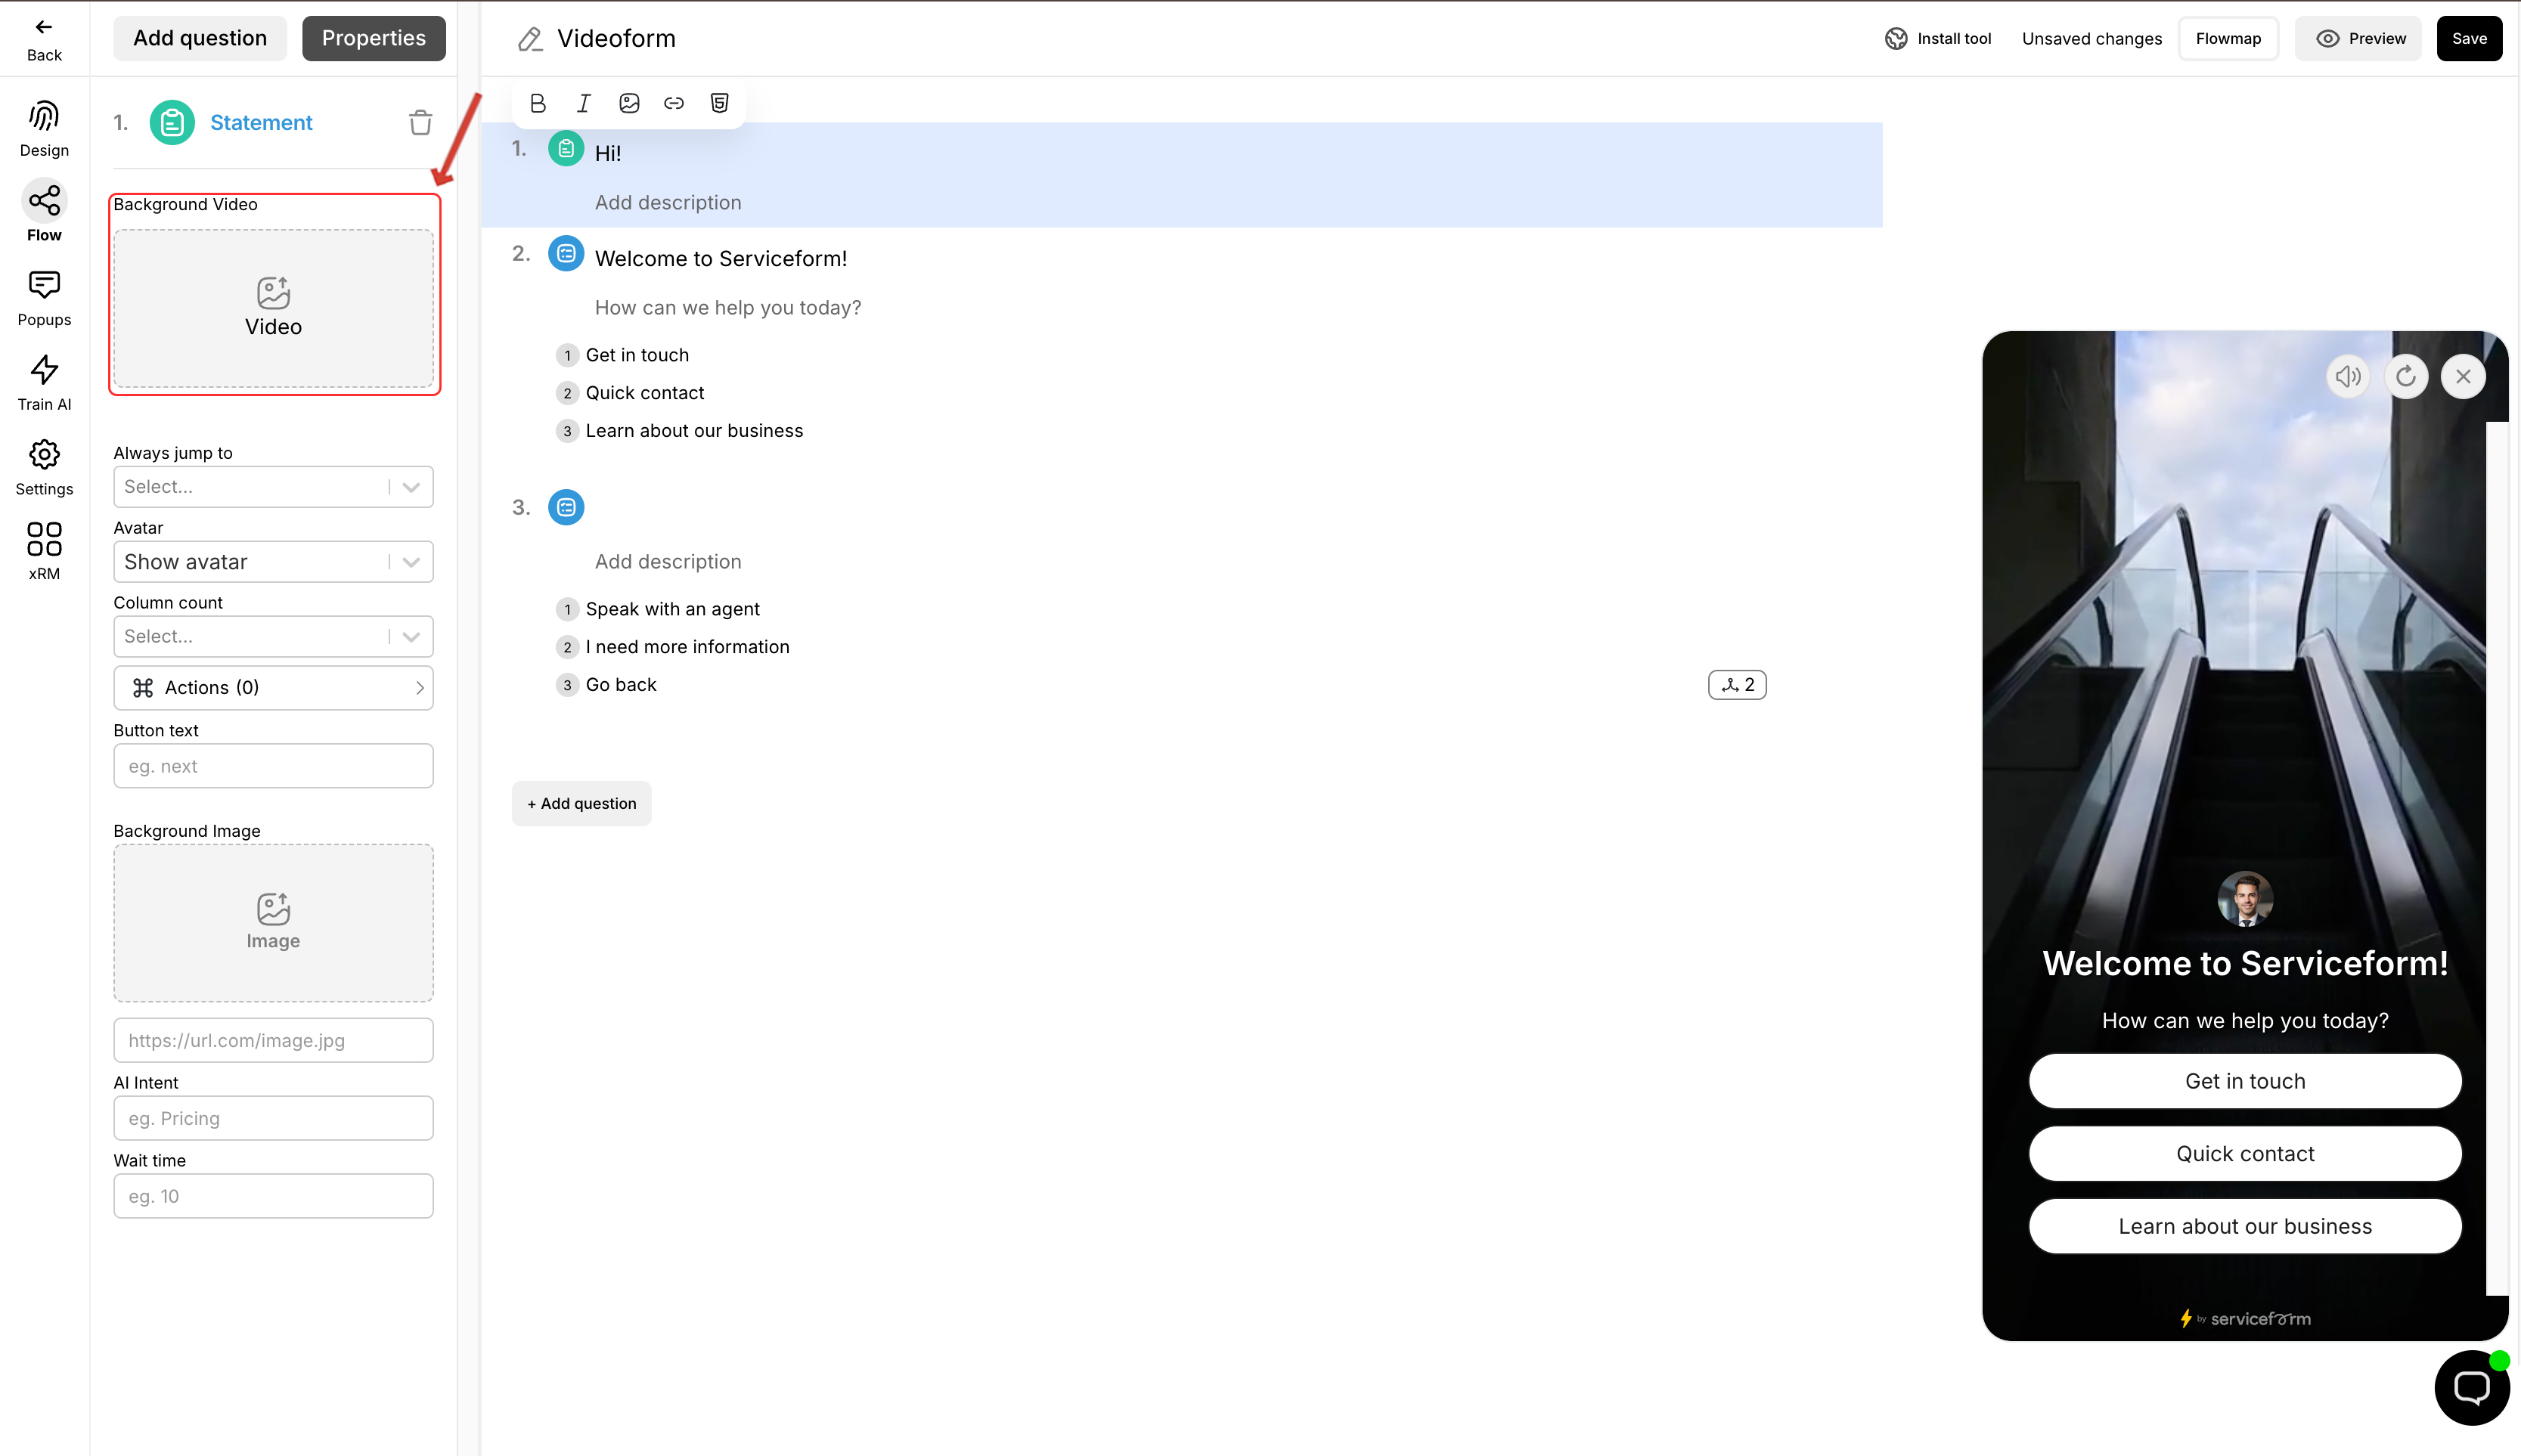Click the background image URL field
This screenshot has height=1456, width=2521.
(x=273, y=1040)
